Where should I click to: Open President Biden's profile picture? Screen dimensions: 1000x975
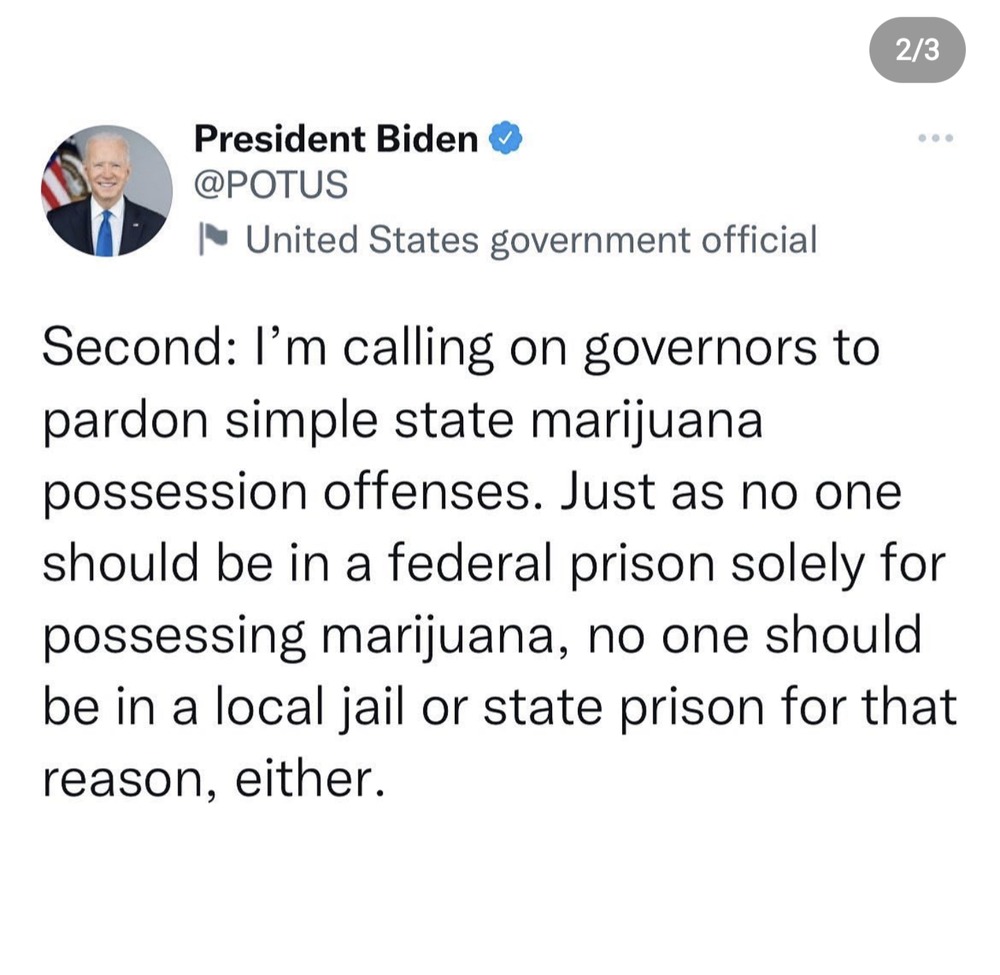106,190
